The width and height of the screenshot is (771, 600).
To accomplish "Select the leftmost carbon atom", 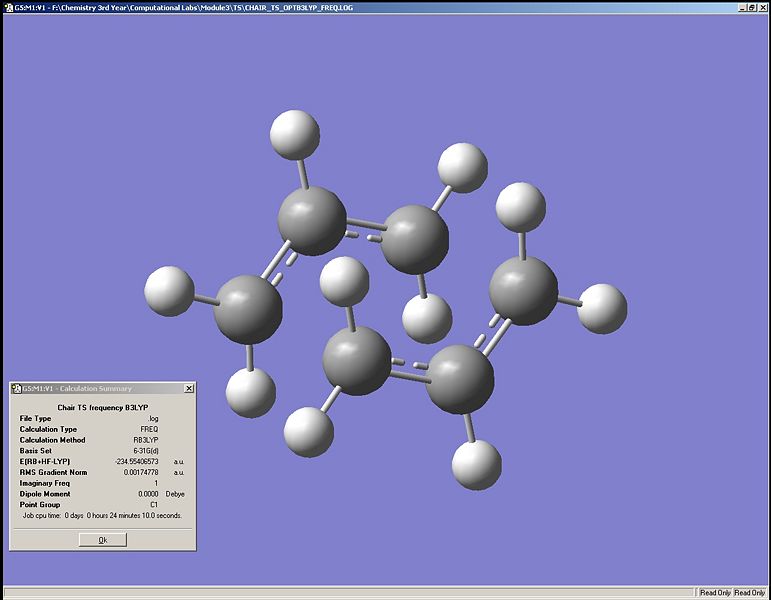I will pyautogui.click(x=248, y=310).
